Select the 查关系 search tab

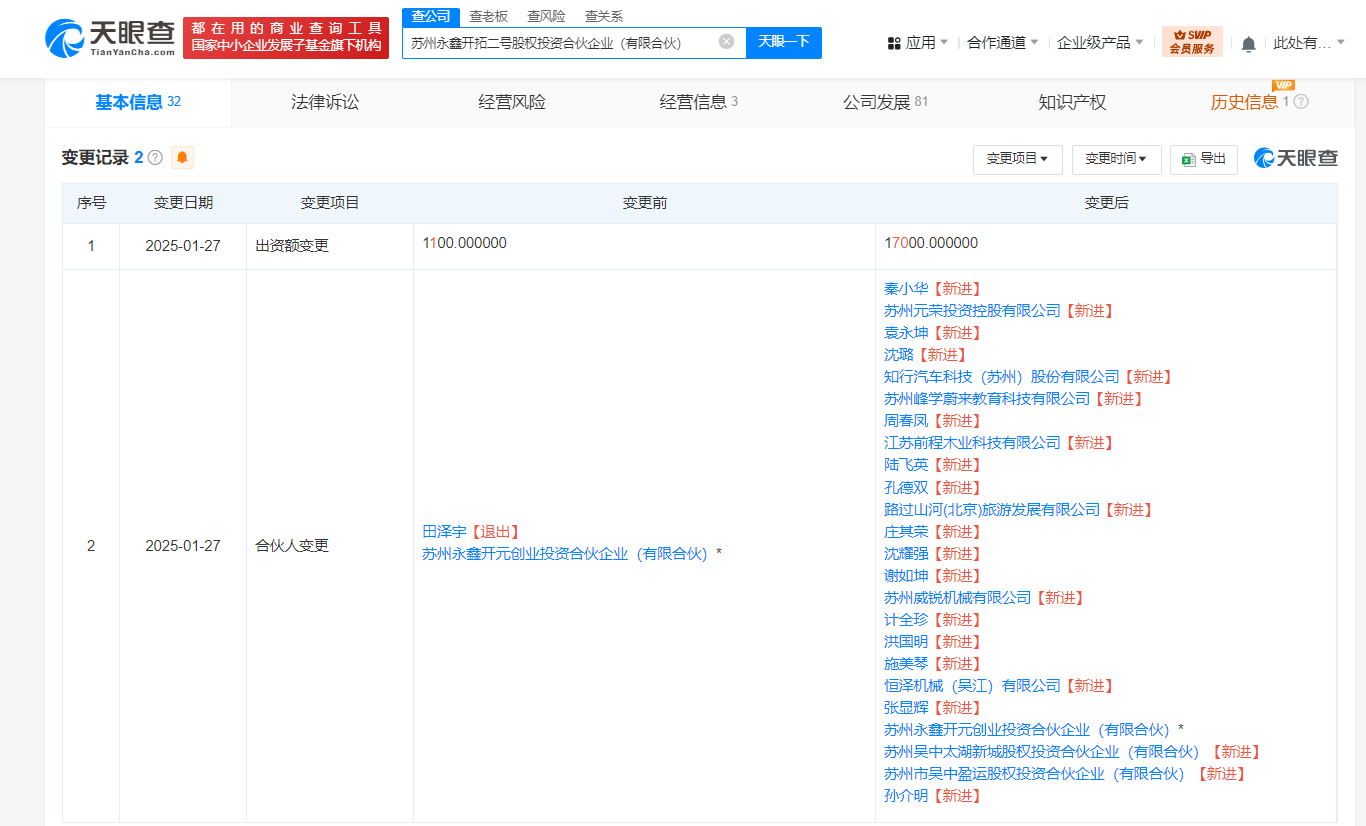point(604,16)
